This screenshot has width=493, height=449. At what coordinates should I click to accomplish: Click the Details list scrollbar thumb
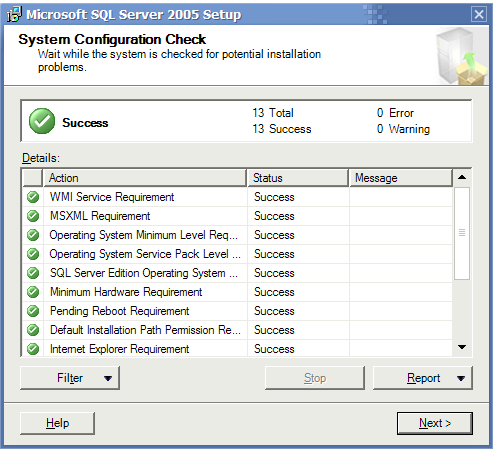click(462, 233)
